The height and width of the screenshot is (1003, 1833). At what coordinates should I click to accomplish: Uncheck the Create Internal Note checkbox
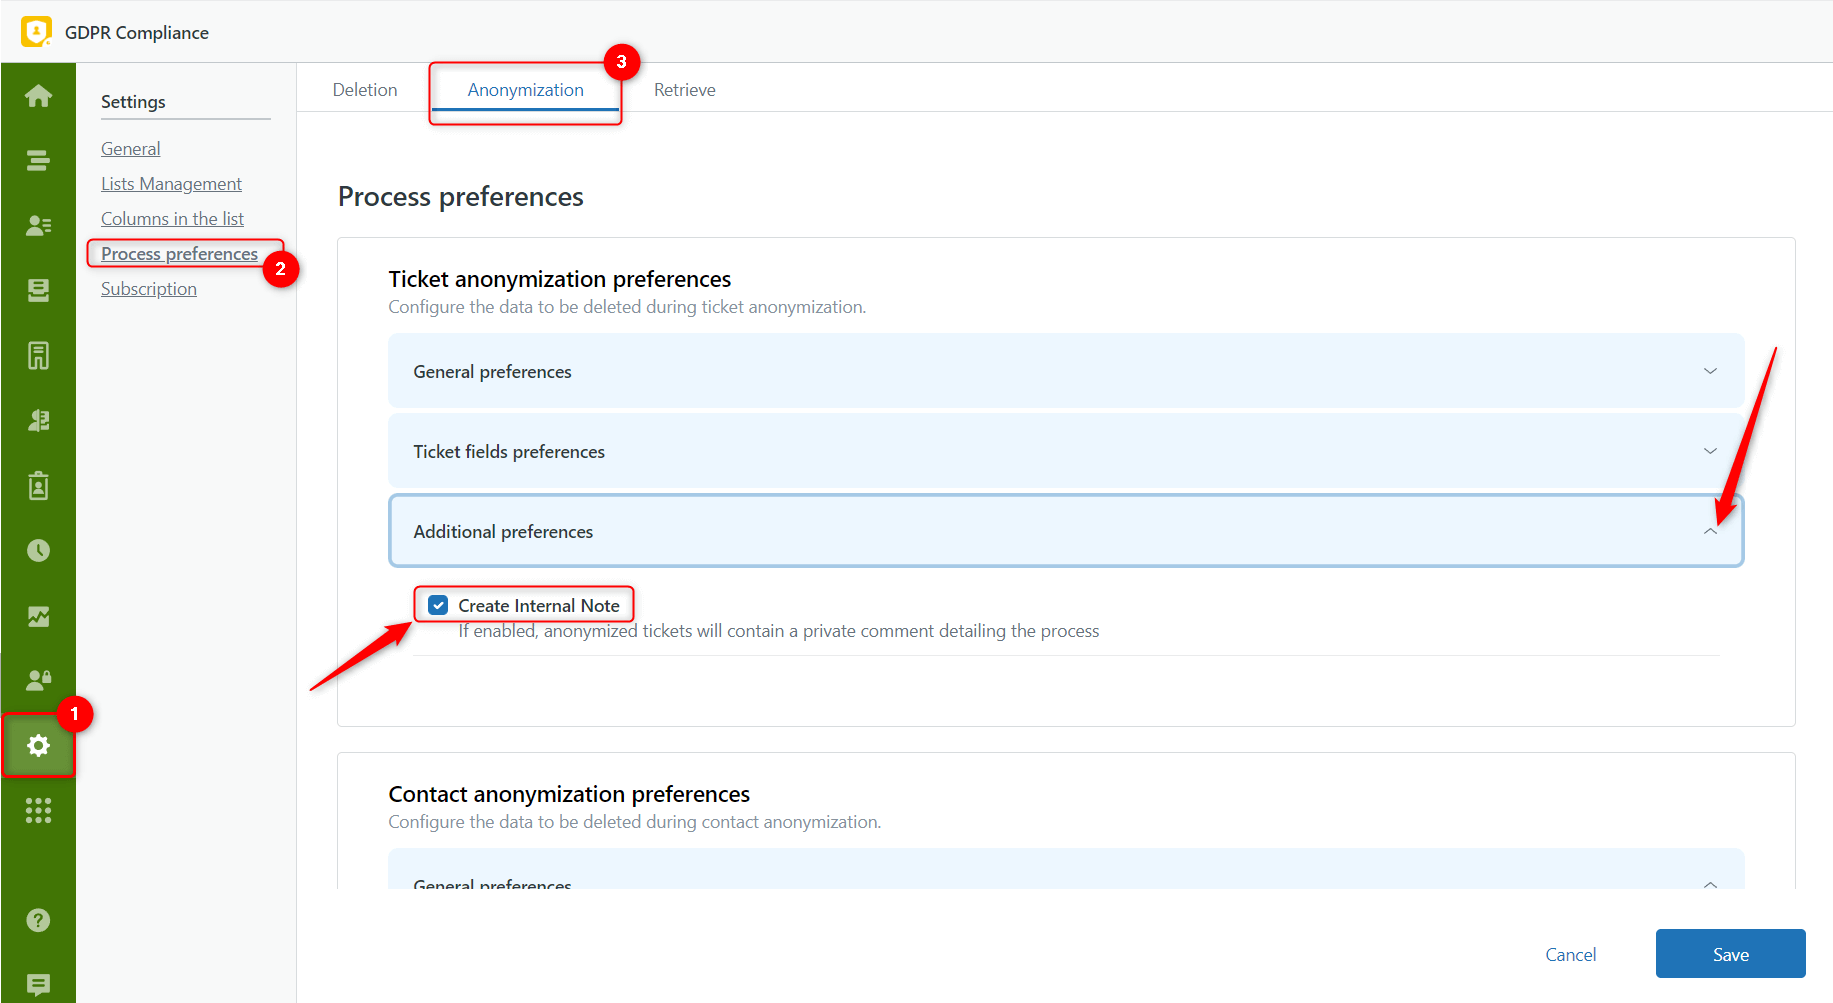point(438,605)
